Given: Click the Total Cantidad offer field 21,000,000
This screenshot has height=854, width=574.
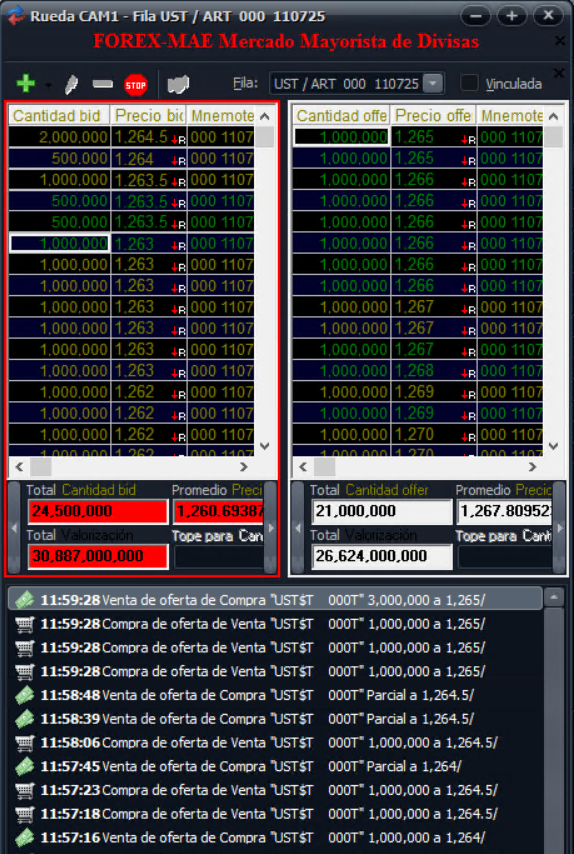Looking at the screenshot, I should pos(382,511).
